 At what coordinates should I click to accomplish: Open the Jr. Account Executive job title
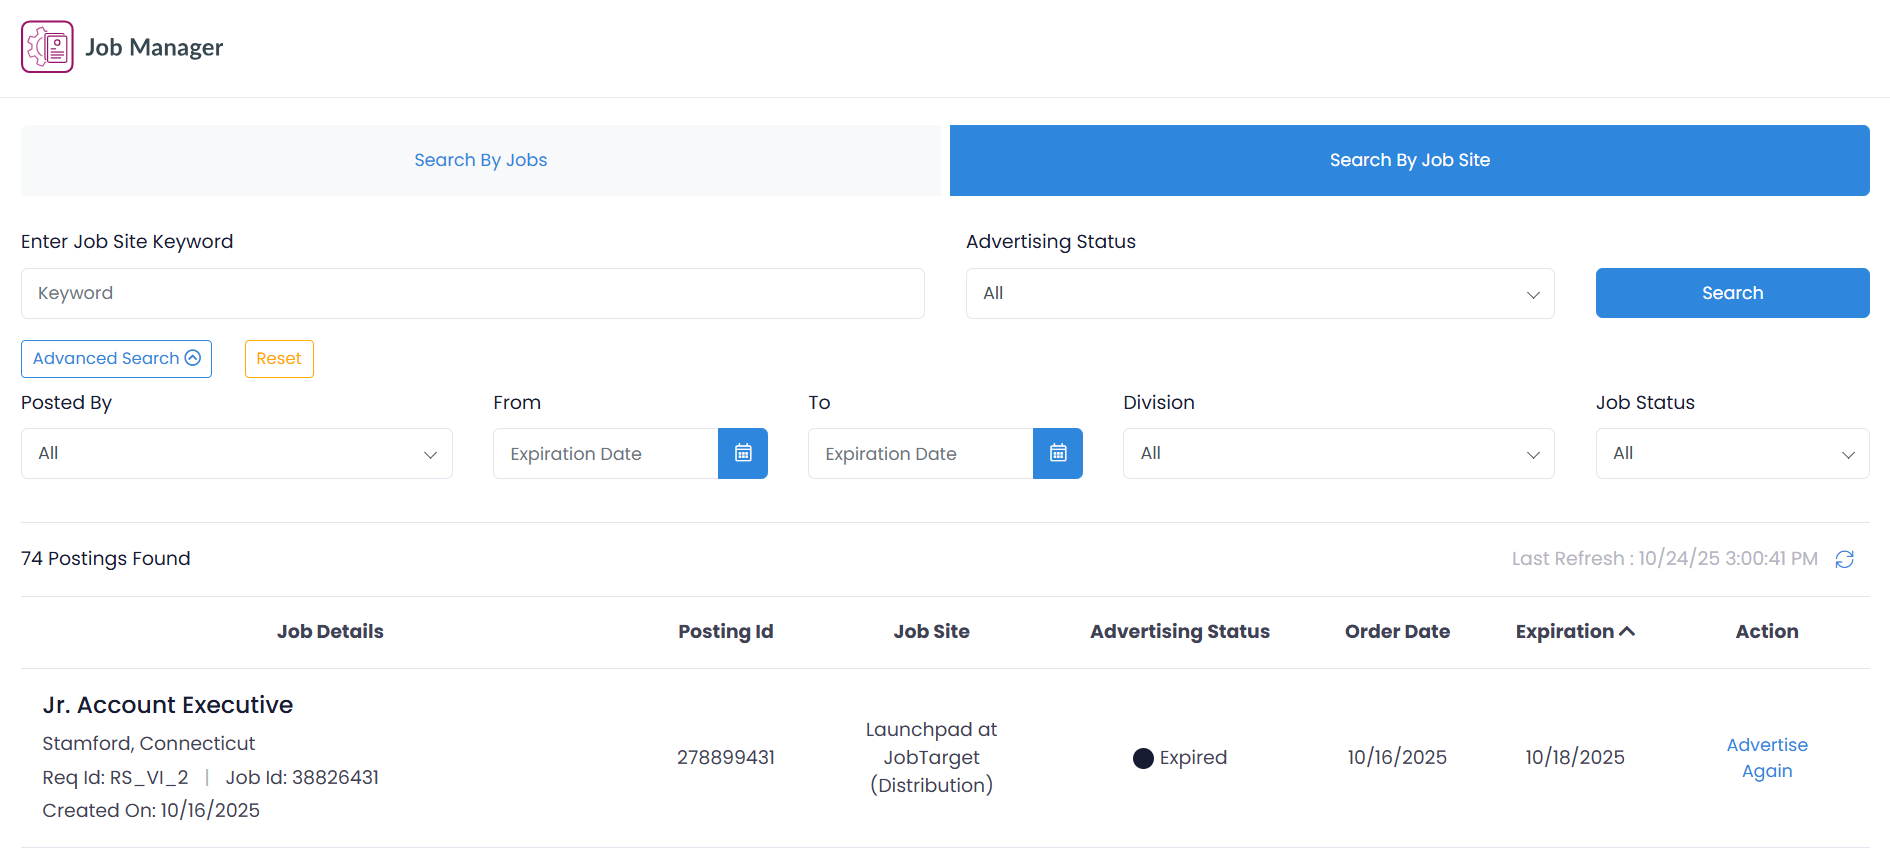(x=168, y=705)
